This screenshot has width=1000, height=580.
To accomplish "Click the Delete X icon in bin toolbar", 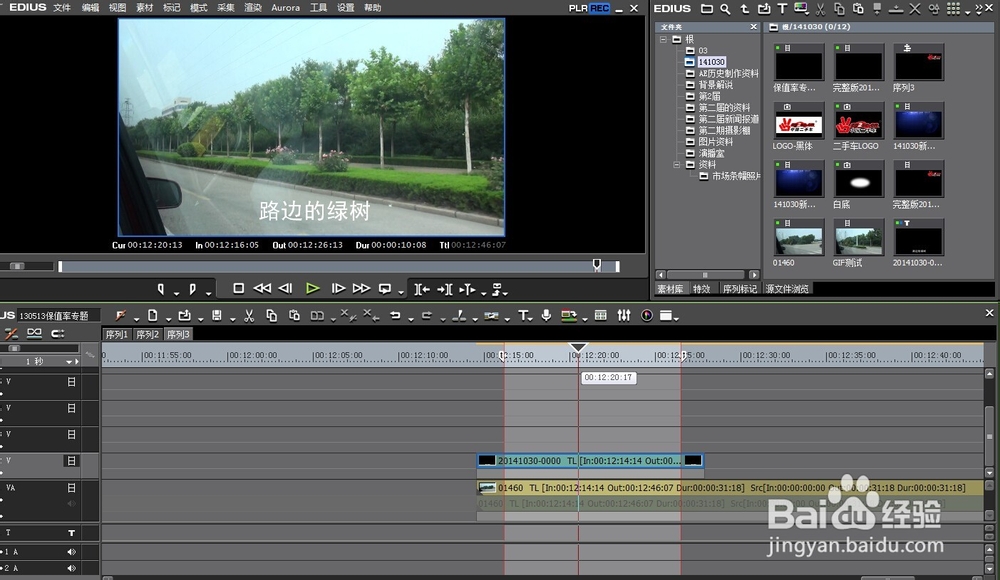I will click(x=915, y=9).
